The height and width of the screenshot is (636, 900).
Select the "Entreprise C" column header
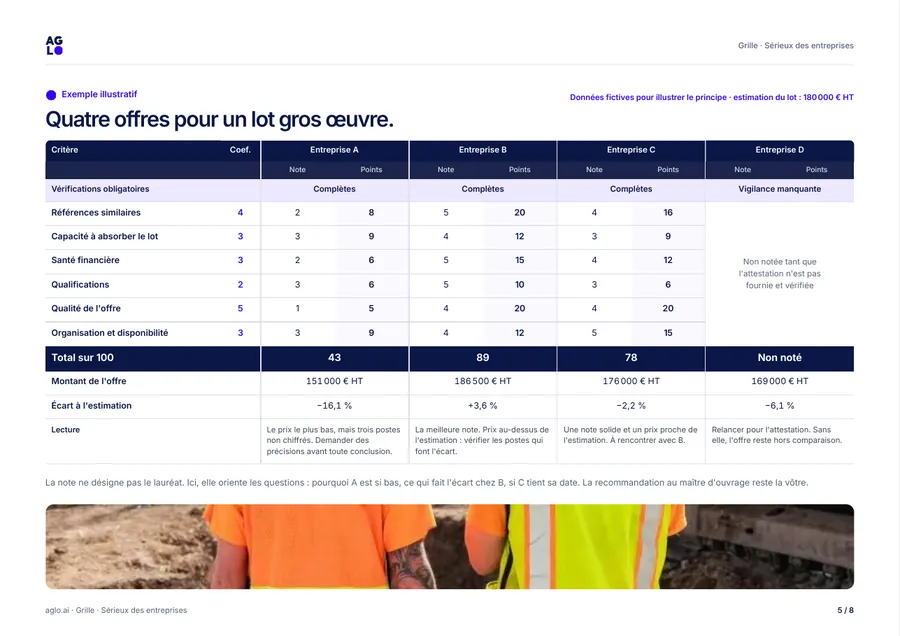(x=631, y=150)
